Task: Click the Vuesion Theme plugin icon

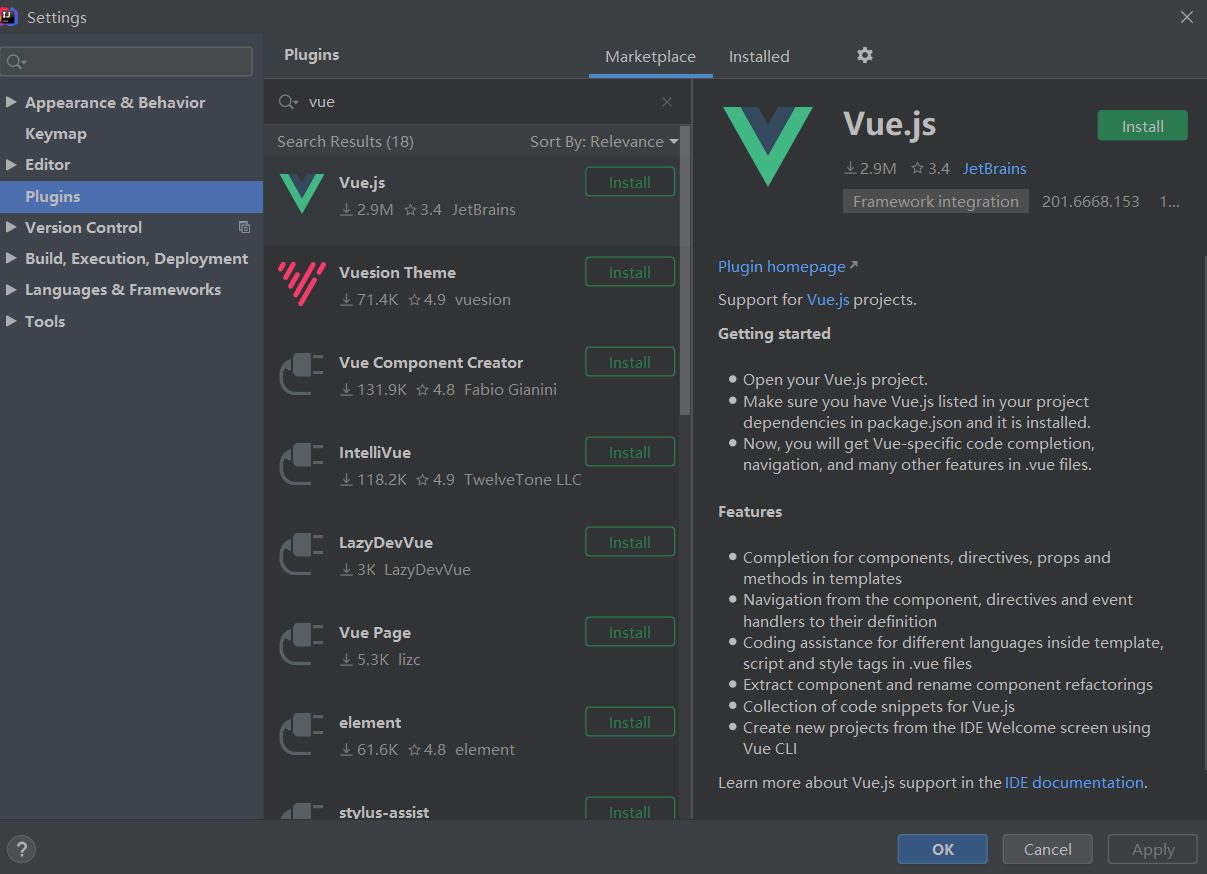Action: click(301, 283)
